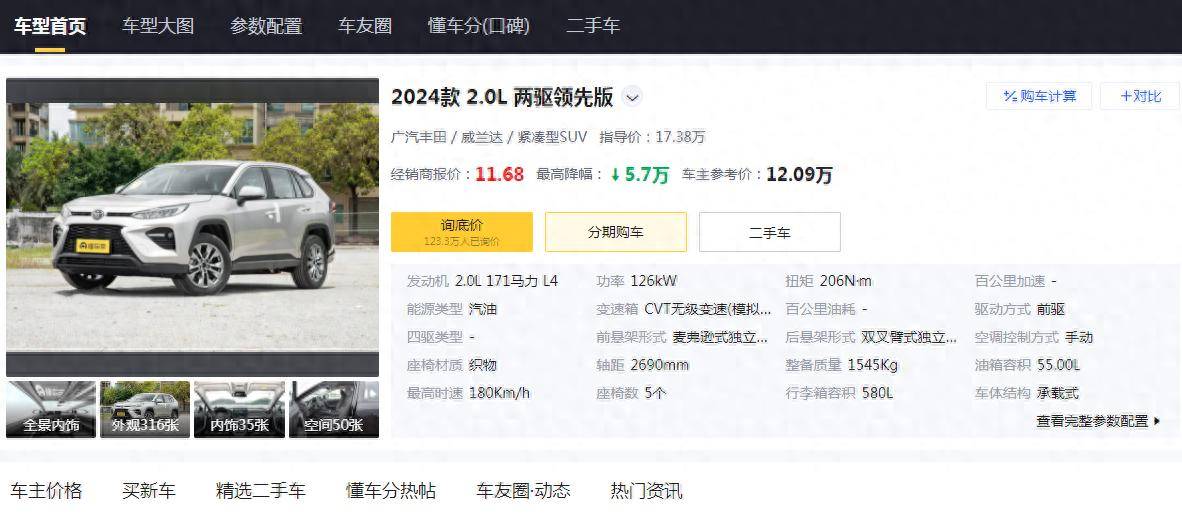1182x518 pixels.
Task: Open 懂车分(口碑) tab
Action: pyautogui.click(x=479, y=26)
